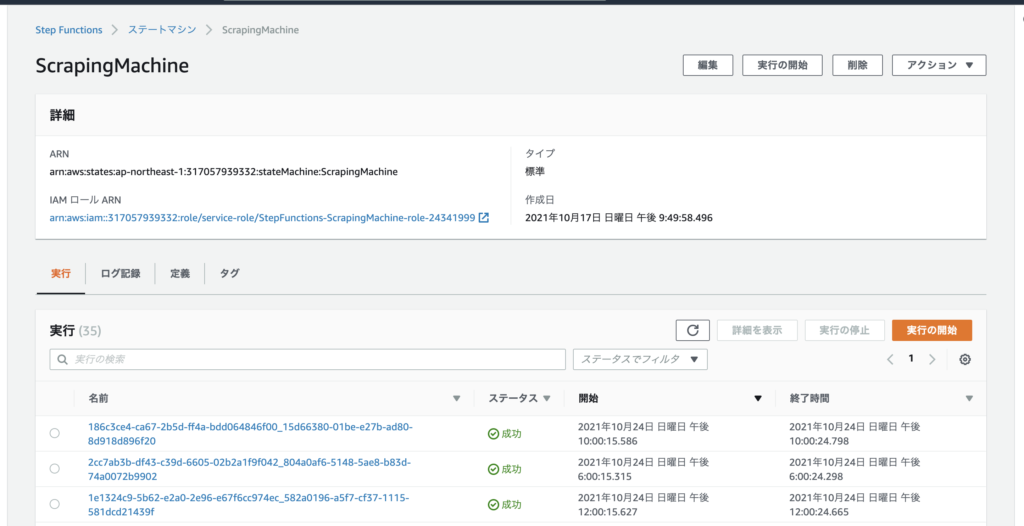Switch to the ログ記録 tab
The width and height of the screenshot is (1024, 526).
120,274
